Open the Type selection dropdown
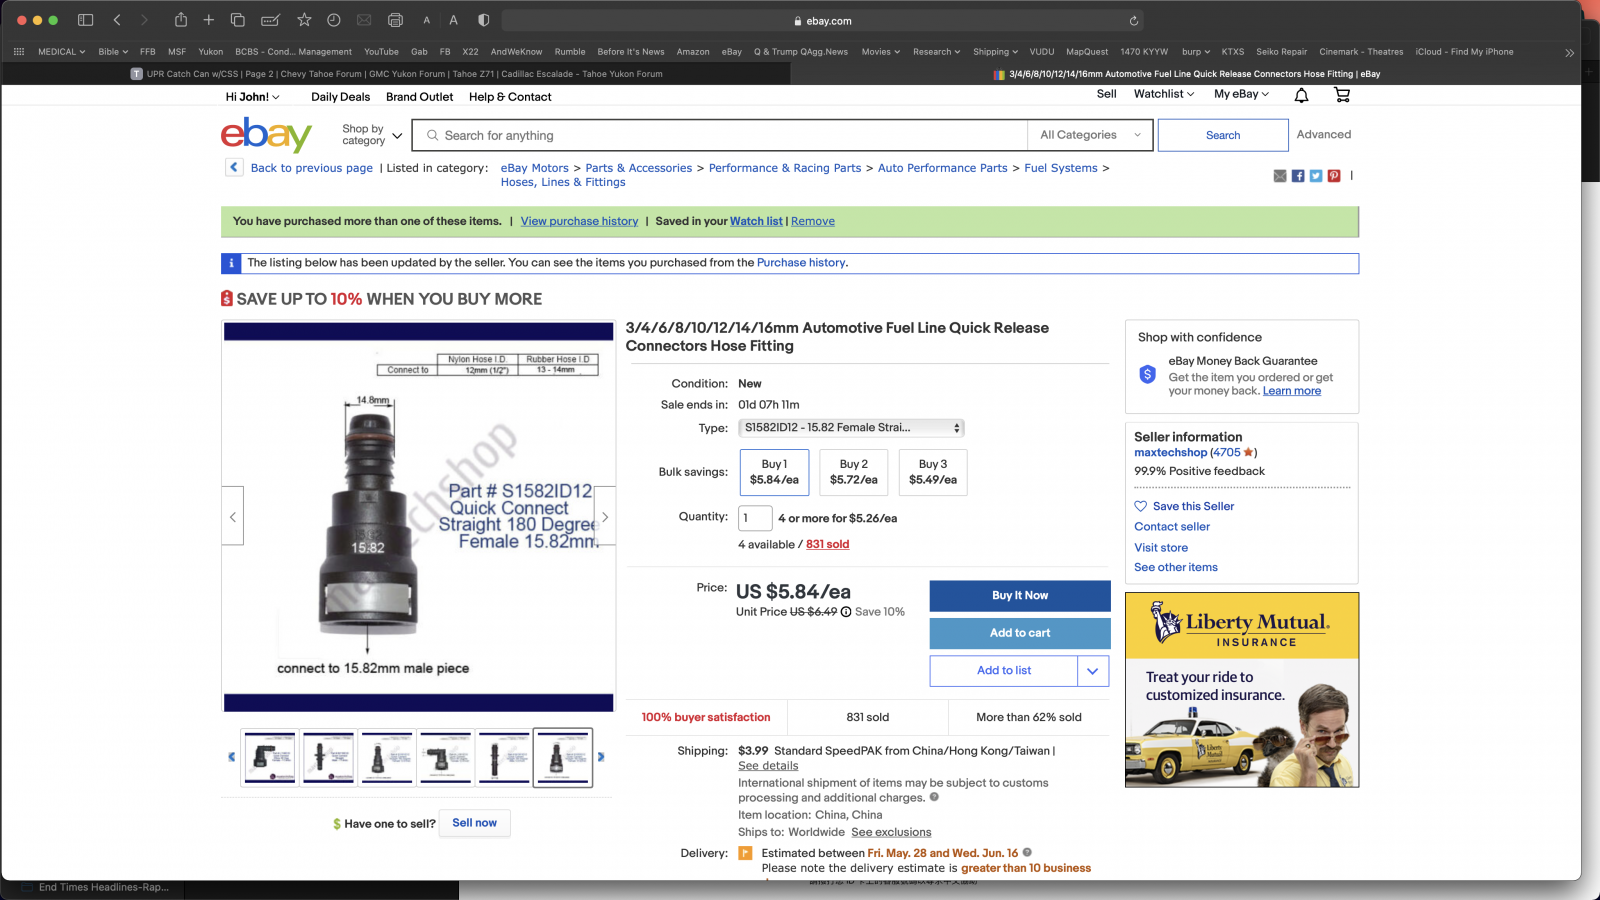Image resolution: width=1600 pixels, height=900 pixels. 851,428
